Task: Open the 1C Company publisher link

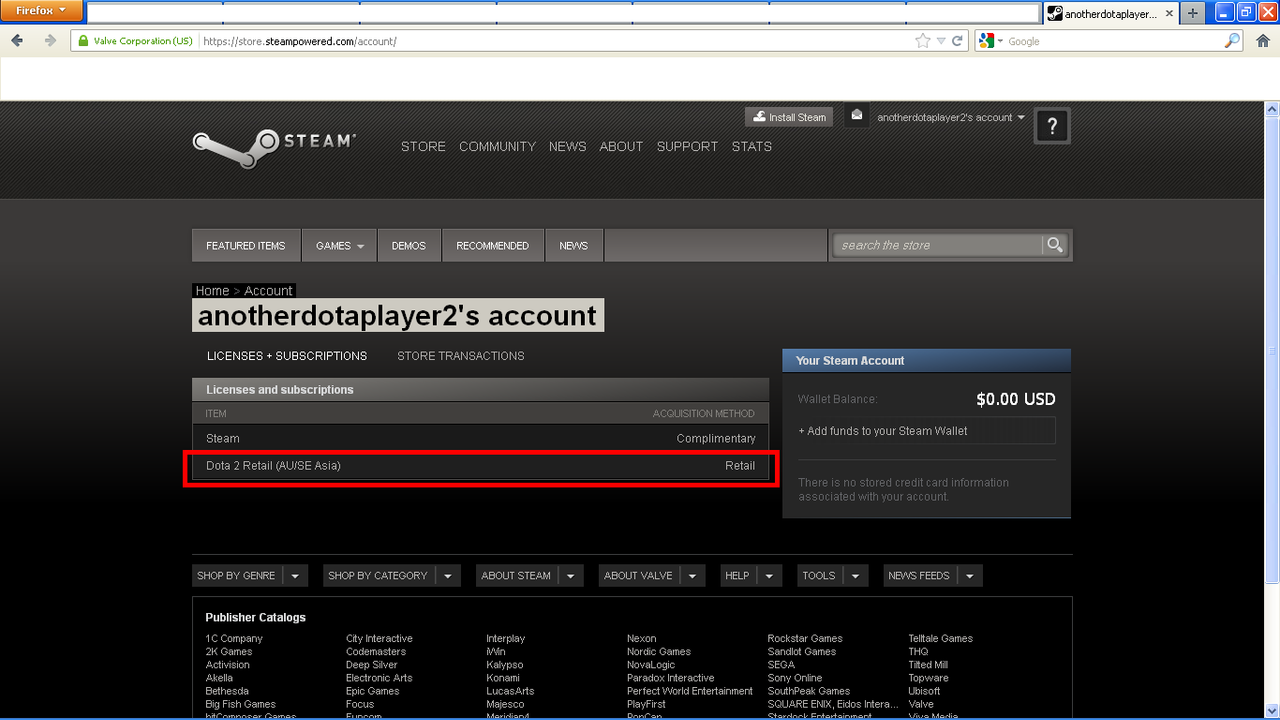Action: pyautogui.click(x=234, y=638)
